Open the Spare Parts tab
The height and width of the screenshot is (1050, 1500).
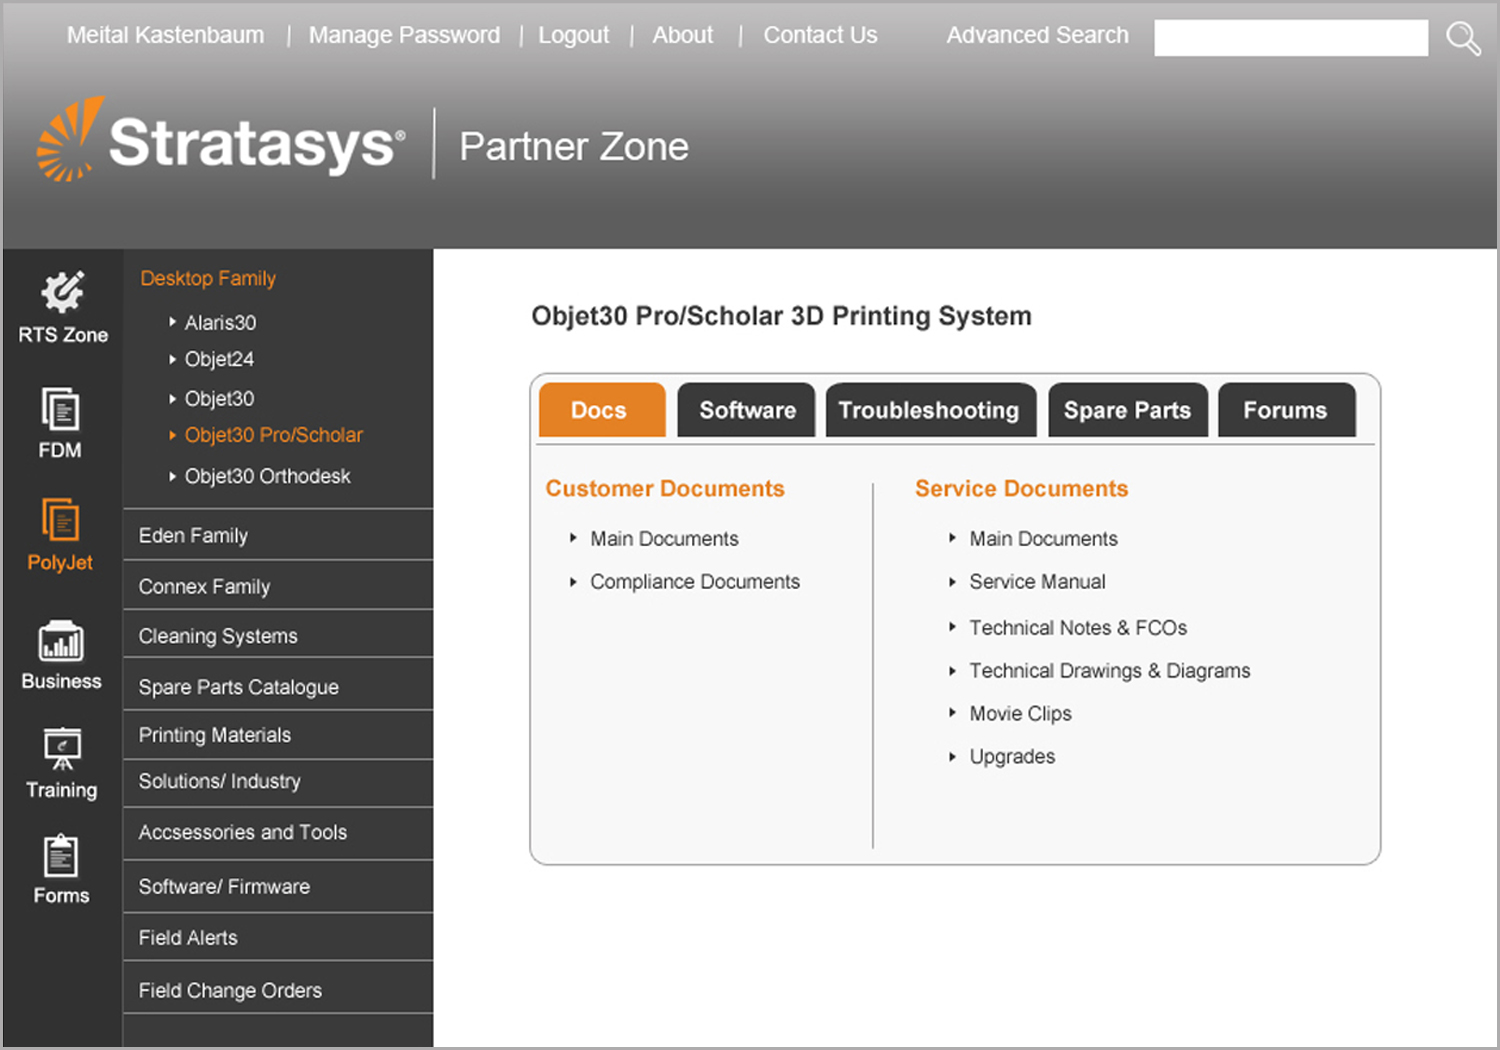[x=1128, y=410]
